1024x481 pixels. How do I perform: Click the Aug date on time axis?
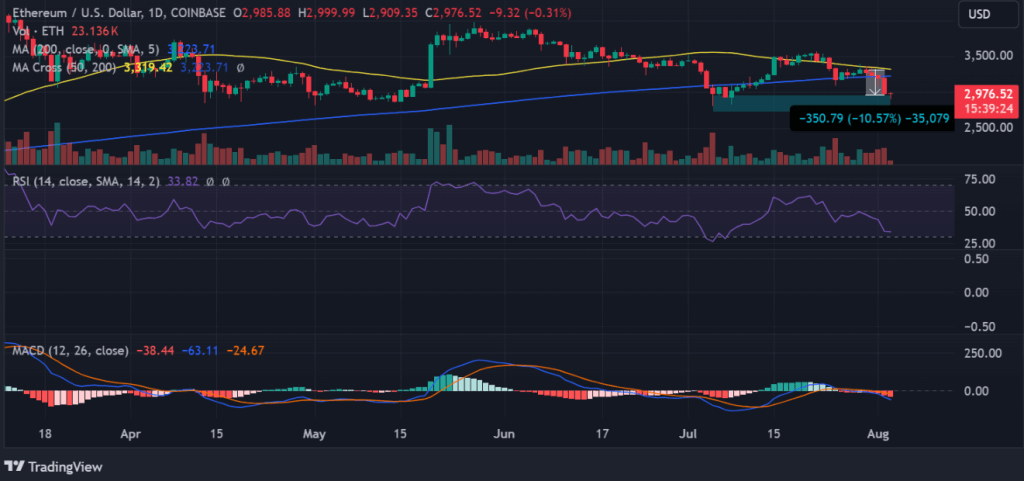tap(879, 433)
